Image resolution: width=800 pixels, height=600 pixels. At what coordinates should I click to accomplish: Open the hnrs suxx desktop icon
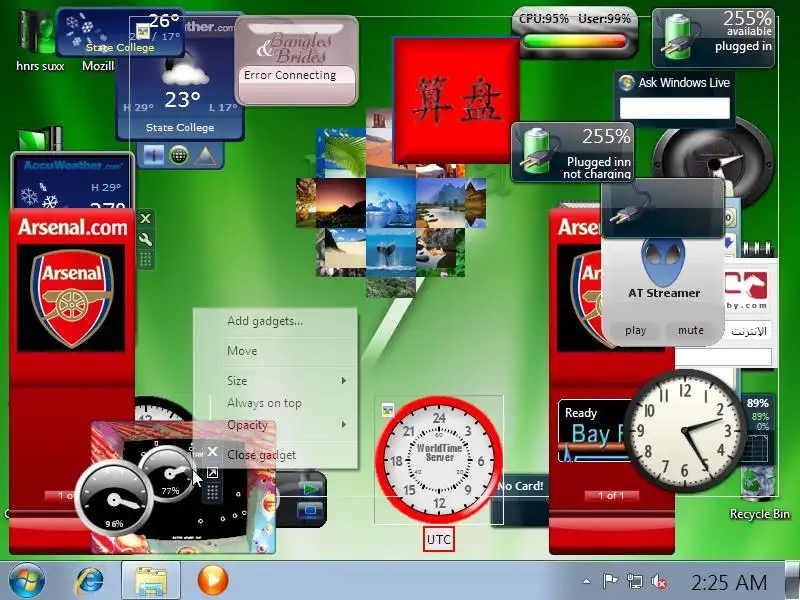(38, 41)
